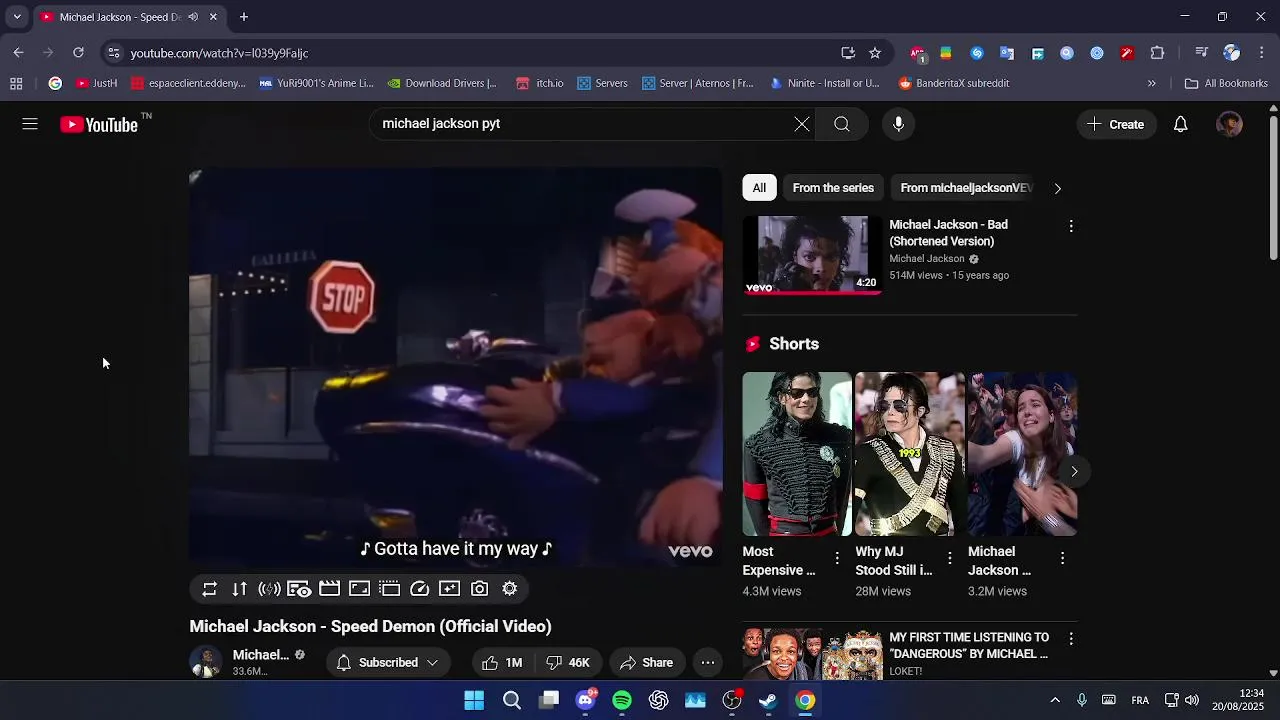
Task: Click the fit-to-window frame icon
Action: 360,589
